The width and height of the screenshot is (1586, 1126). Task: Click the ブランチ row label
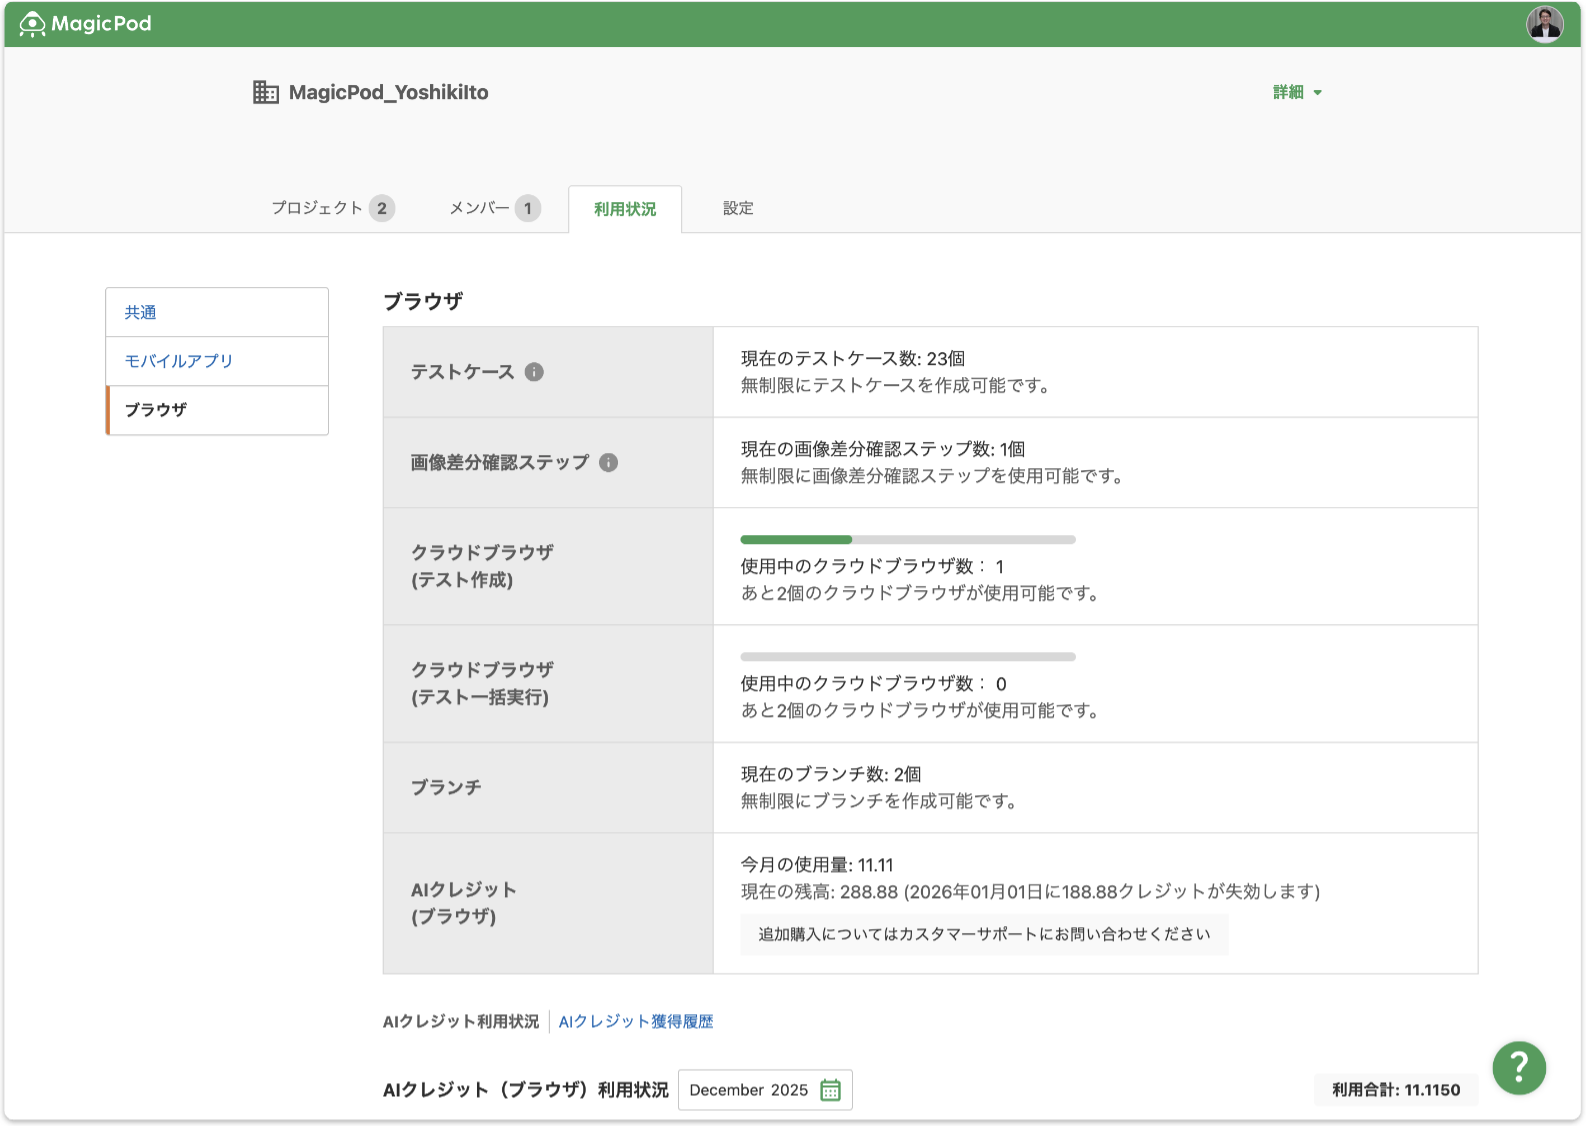(446, 788)
